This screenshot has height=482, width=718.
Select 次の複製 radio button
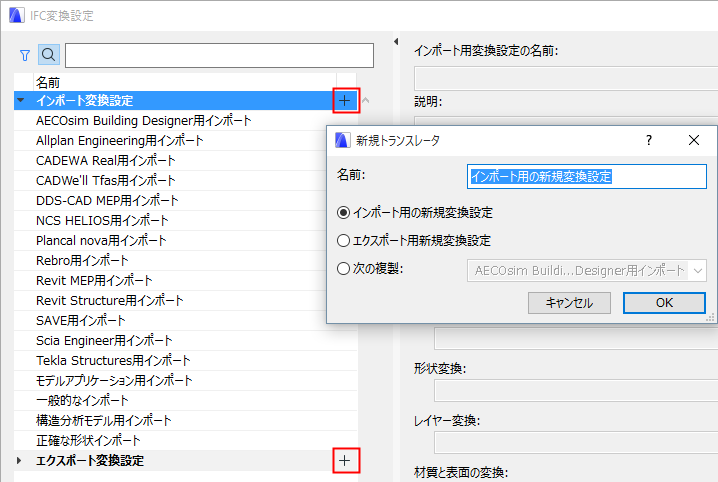(x=343, y=268)
